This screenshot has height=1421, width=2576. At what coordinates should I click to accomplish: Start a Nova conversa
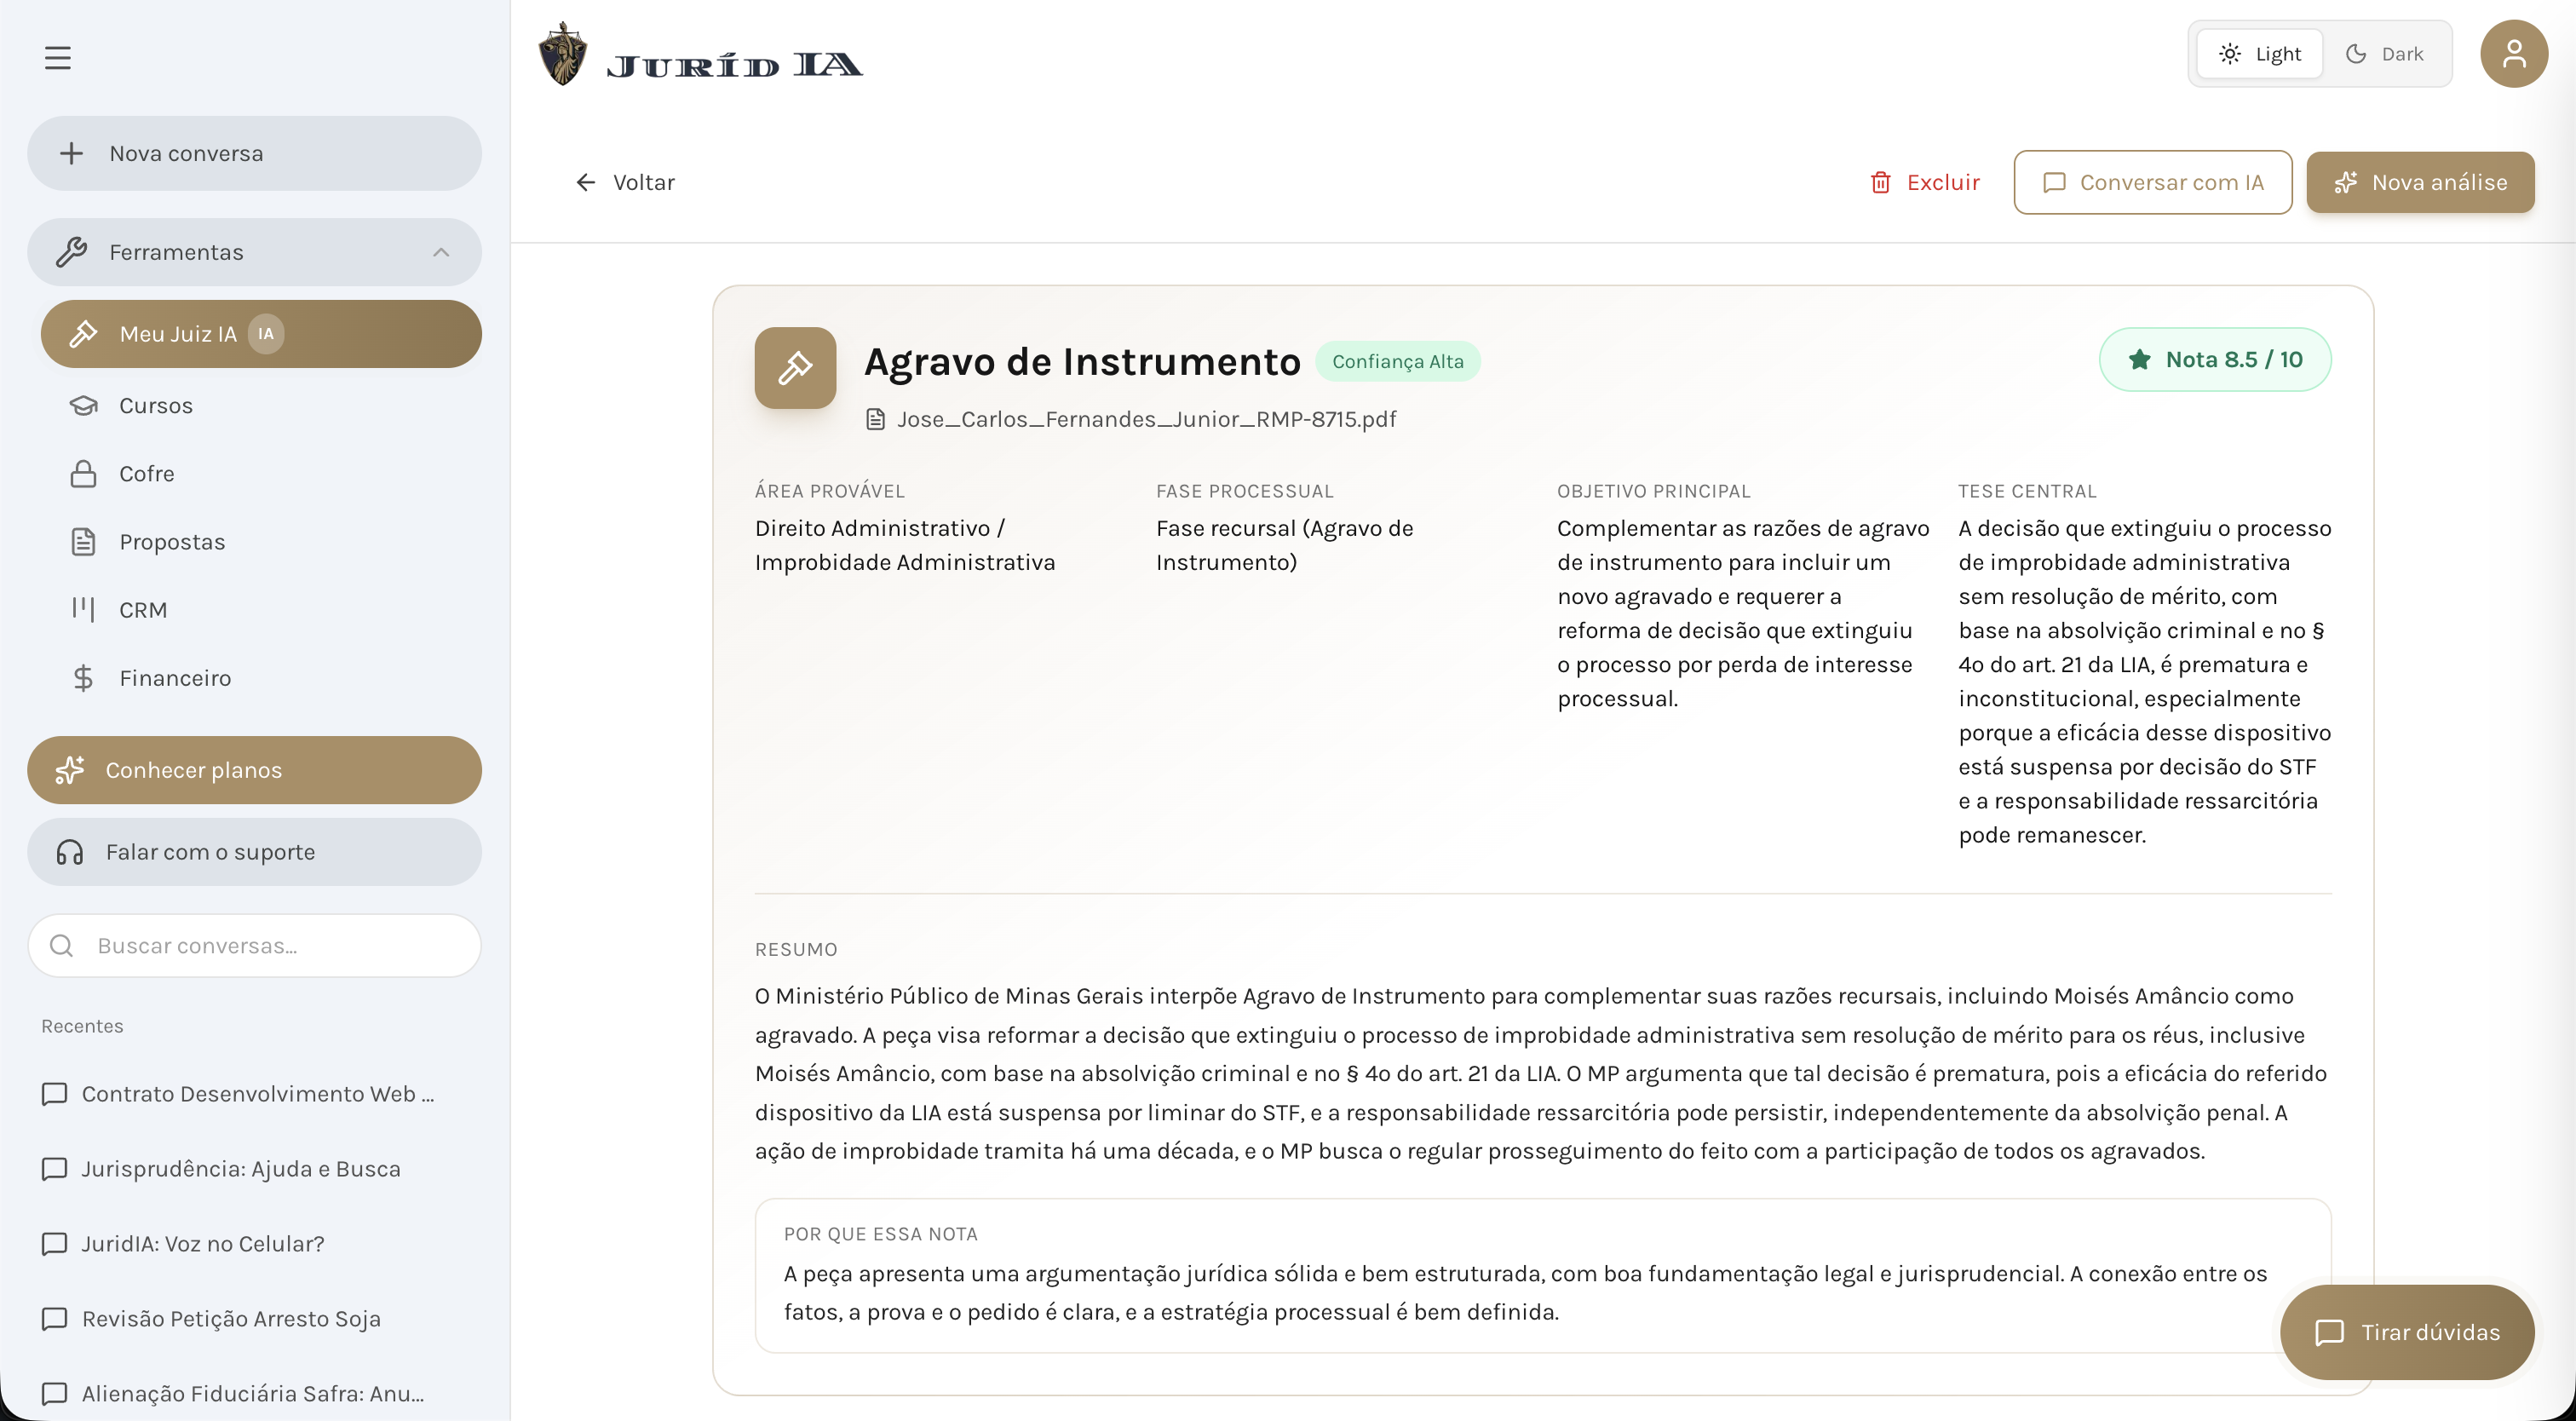[x=254, y=154]
